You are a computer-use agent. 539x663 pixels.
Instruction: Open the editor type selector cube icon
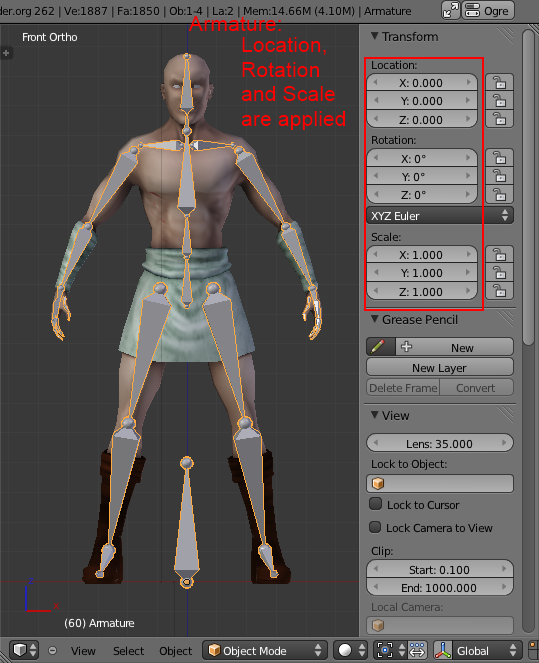[x=25, y=650]
